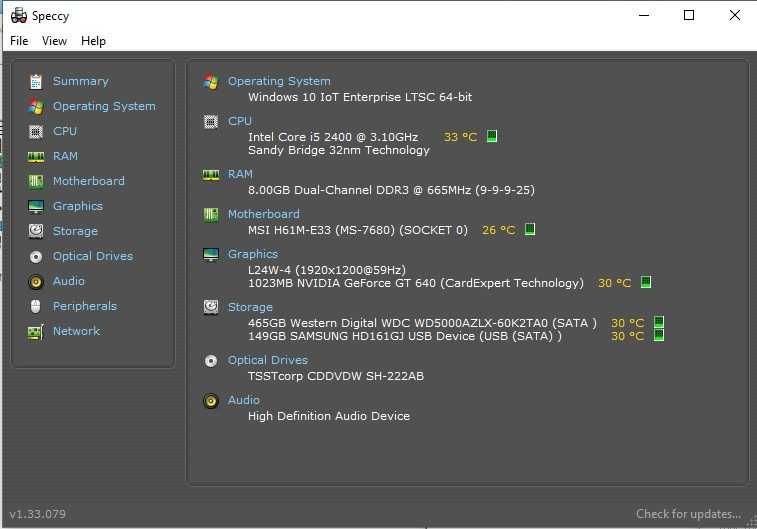This screenshot has width=757, height=529.
Task: Open the RAM sidebar entry
Action: pos(65,156)
